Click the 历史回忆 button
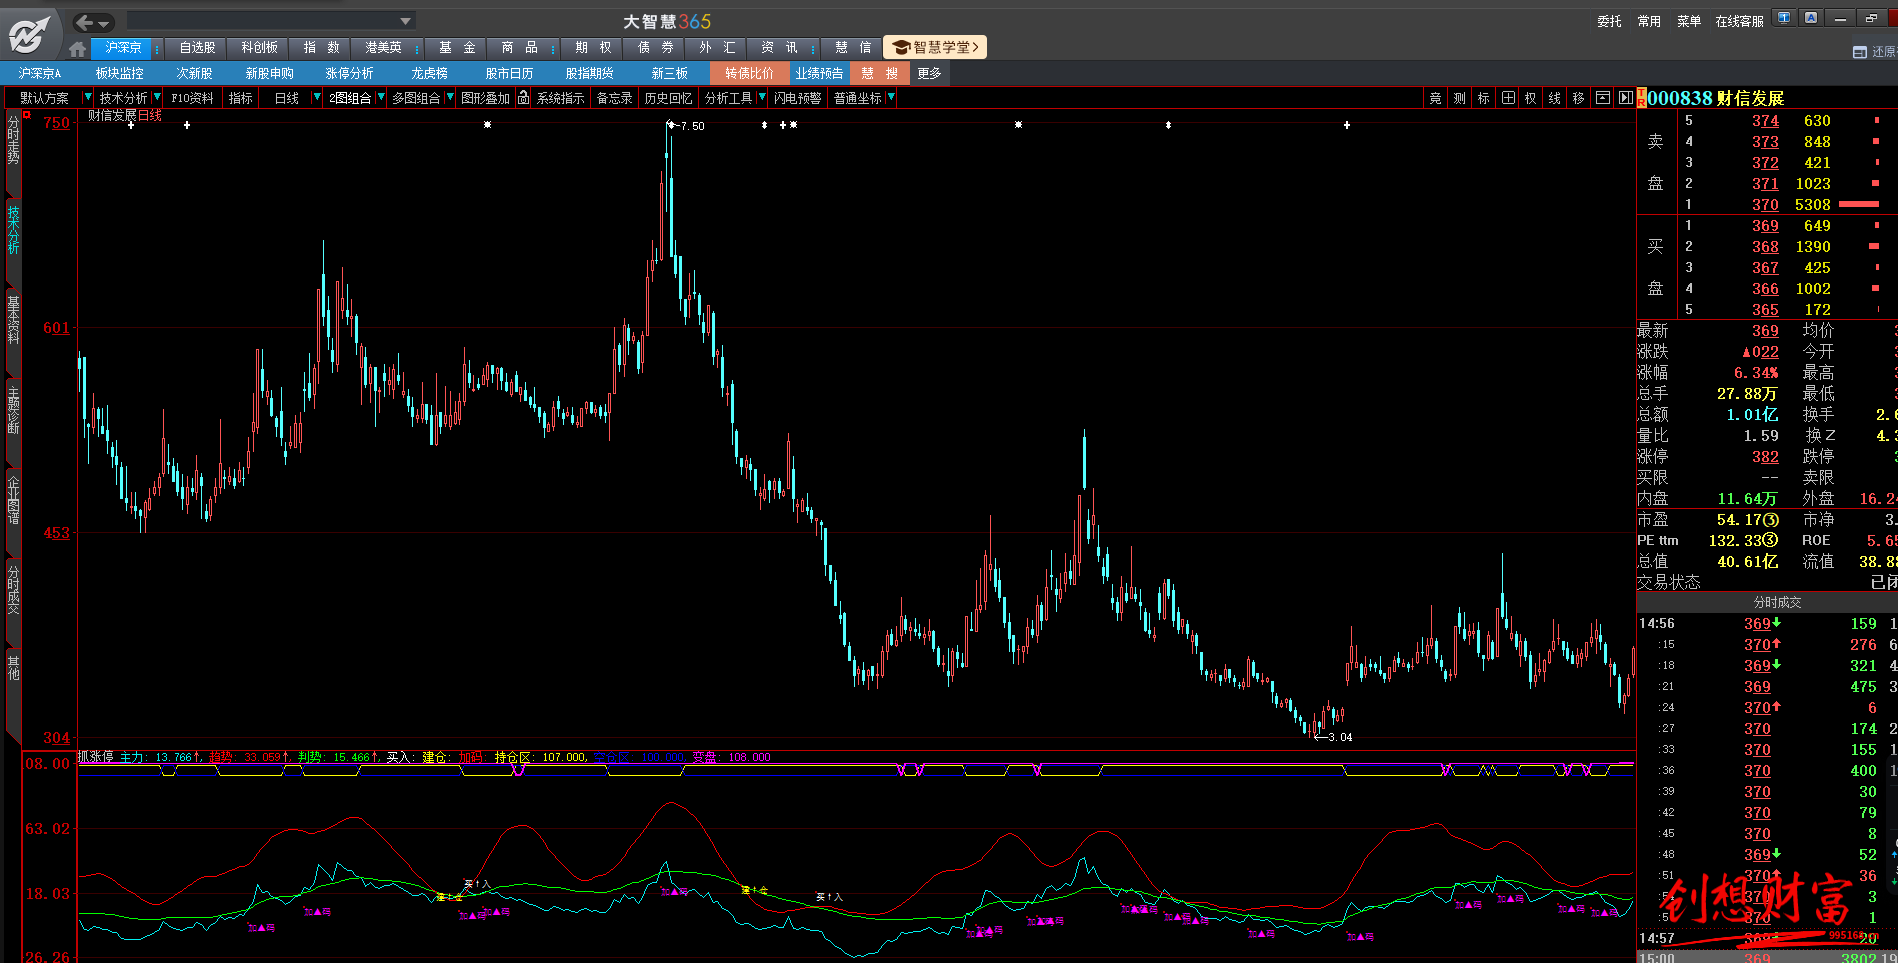1898x963 pixels. [x=668, y=98]
